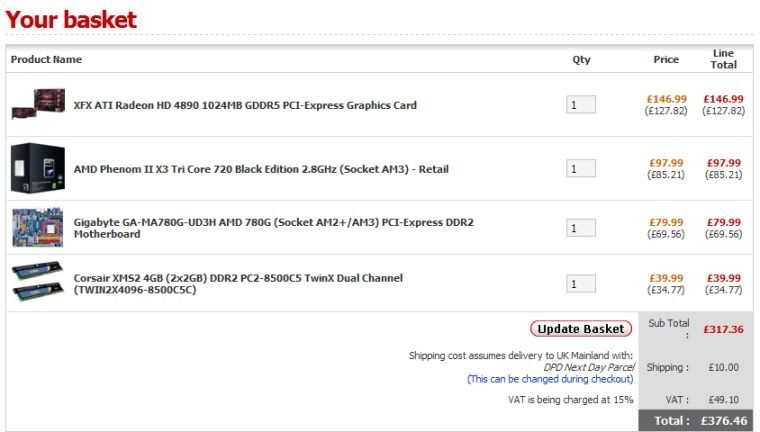Click the AMD Phenom II processor image
760x432 pixels.
point(38,168)
